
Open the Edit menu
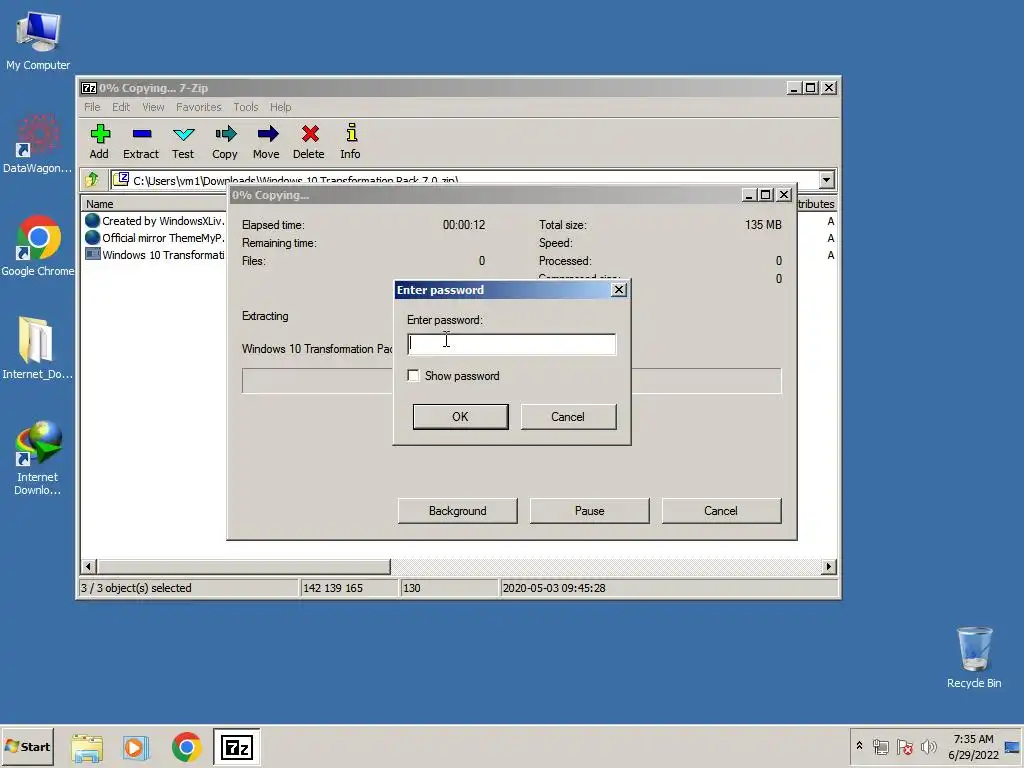click(x=121, y=107)
